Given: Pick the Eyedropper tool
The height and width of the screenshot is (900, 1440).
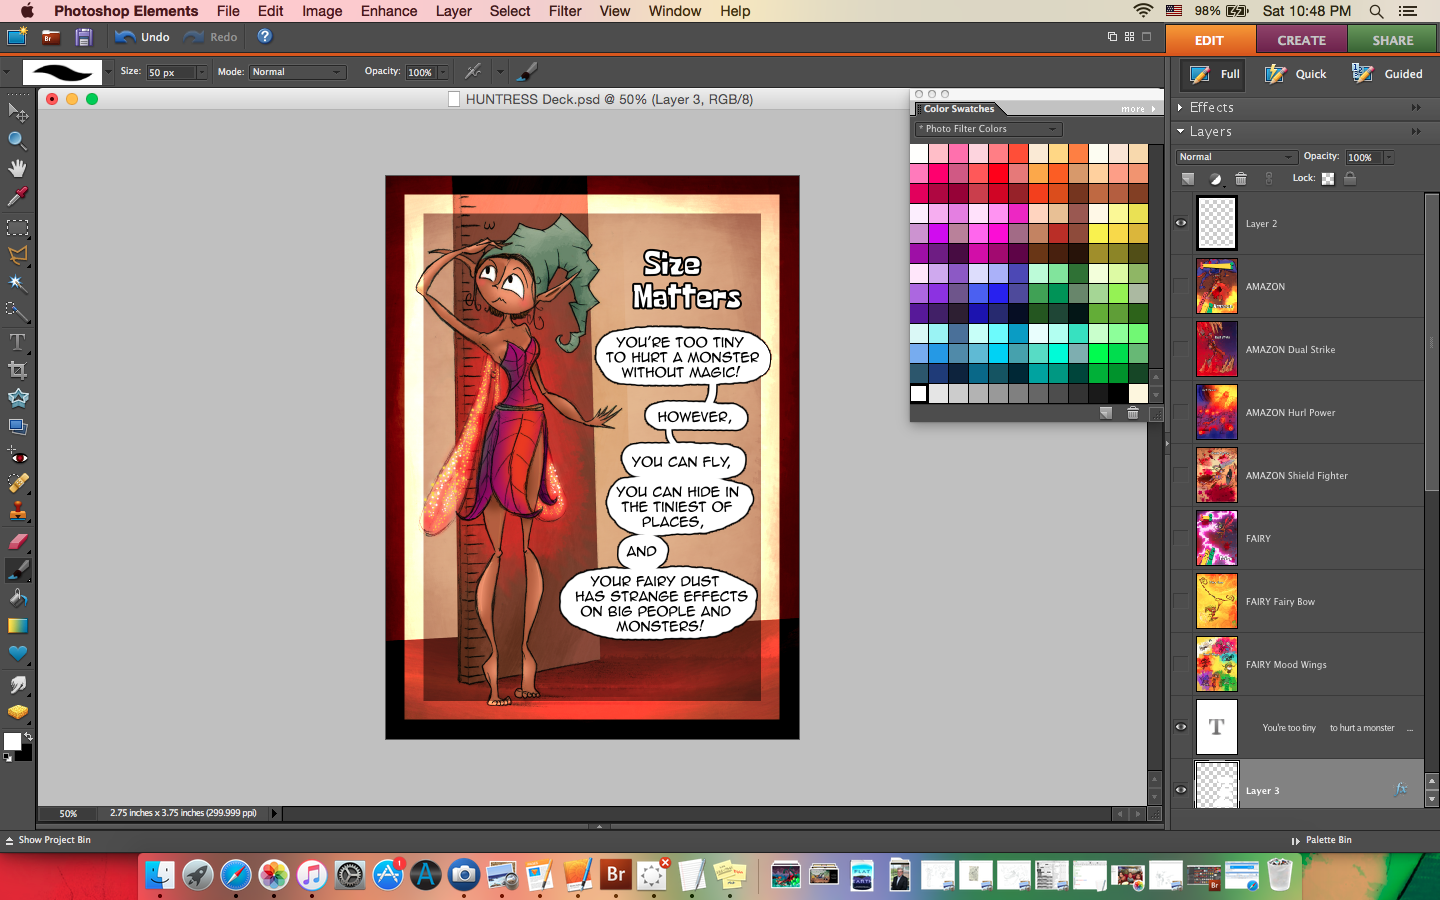Looking at the screenshot, I should tap(17, 197).
